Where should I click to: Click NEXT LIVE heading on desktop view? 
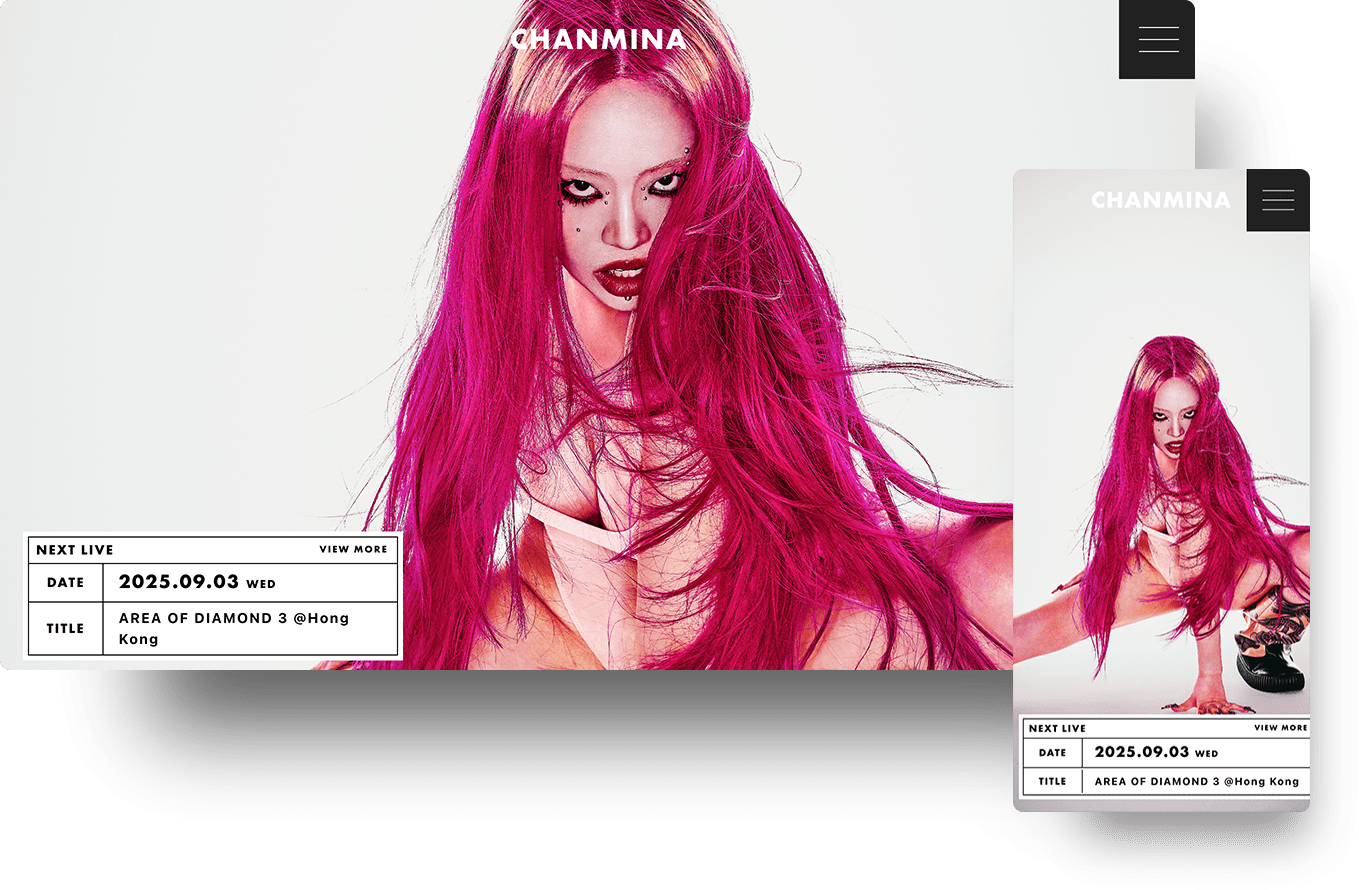coord(75,549)
